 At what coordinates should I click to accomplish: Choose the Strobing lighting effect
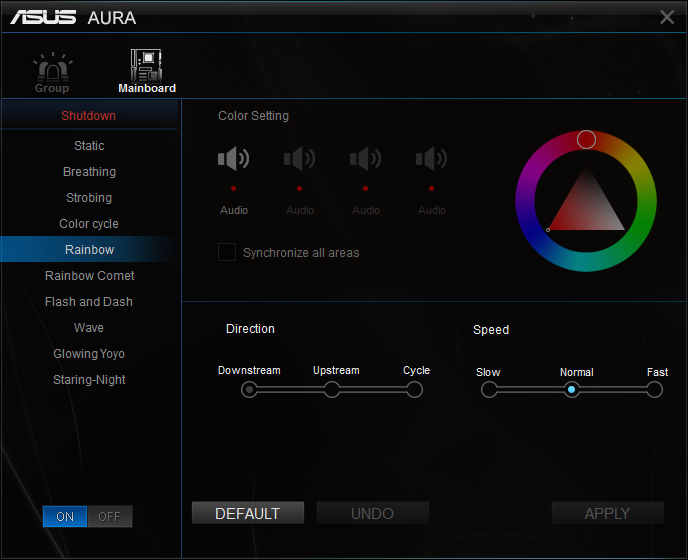(x=89, y=197)
